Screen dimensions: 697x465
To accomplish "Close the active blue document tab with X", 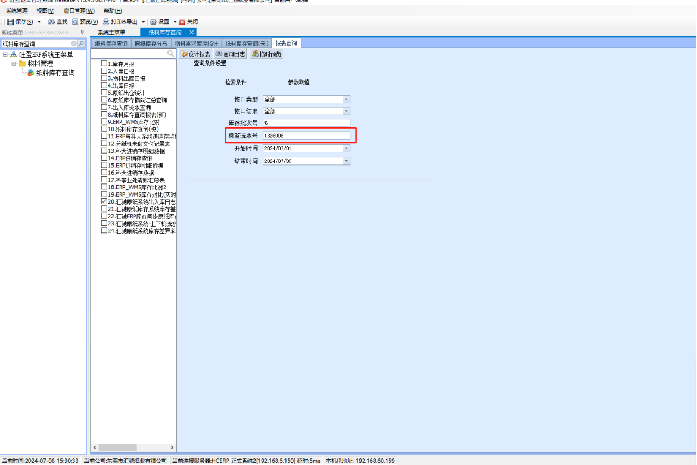I will [192, 32].
